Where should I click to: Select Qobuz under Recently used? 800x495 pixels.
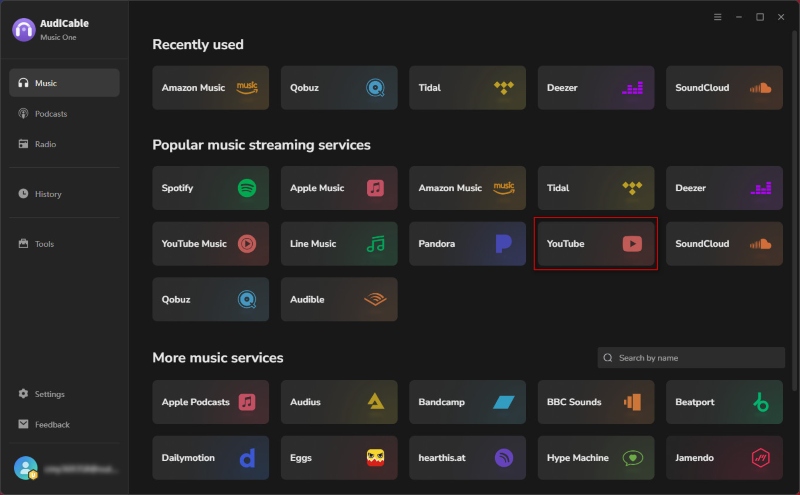(339, 88)
